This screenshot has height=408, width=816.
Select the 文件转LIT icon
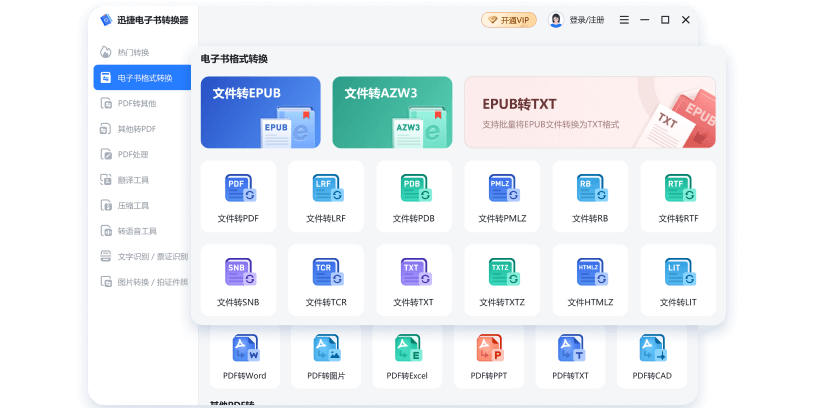pyautogui.click(x=678, y=273)
